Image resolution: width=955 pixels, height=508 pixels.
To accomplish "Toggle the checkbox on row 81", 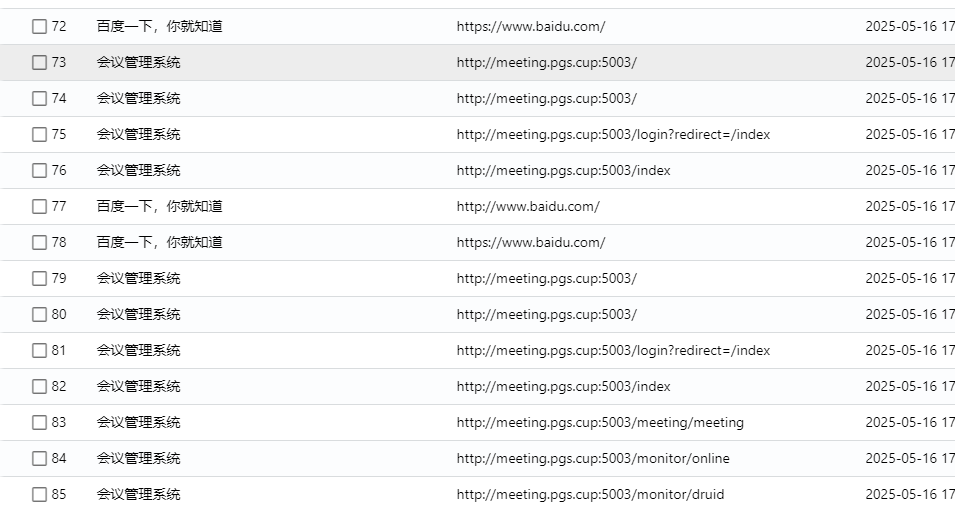I will 39,350.
